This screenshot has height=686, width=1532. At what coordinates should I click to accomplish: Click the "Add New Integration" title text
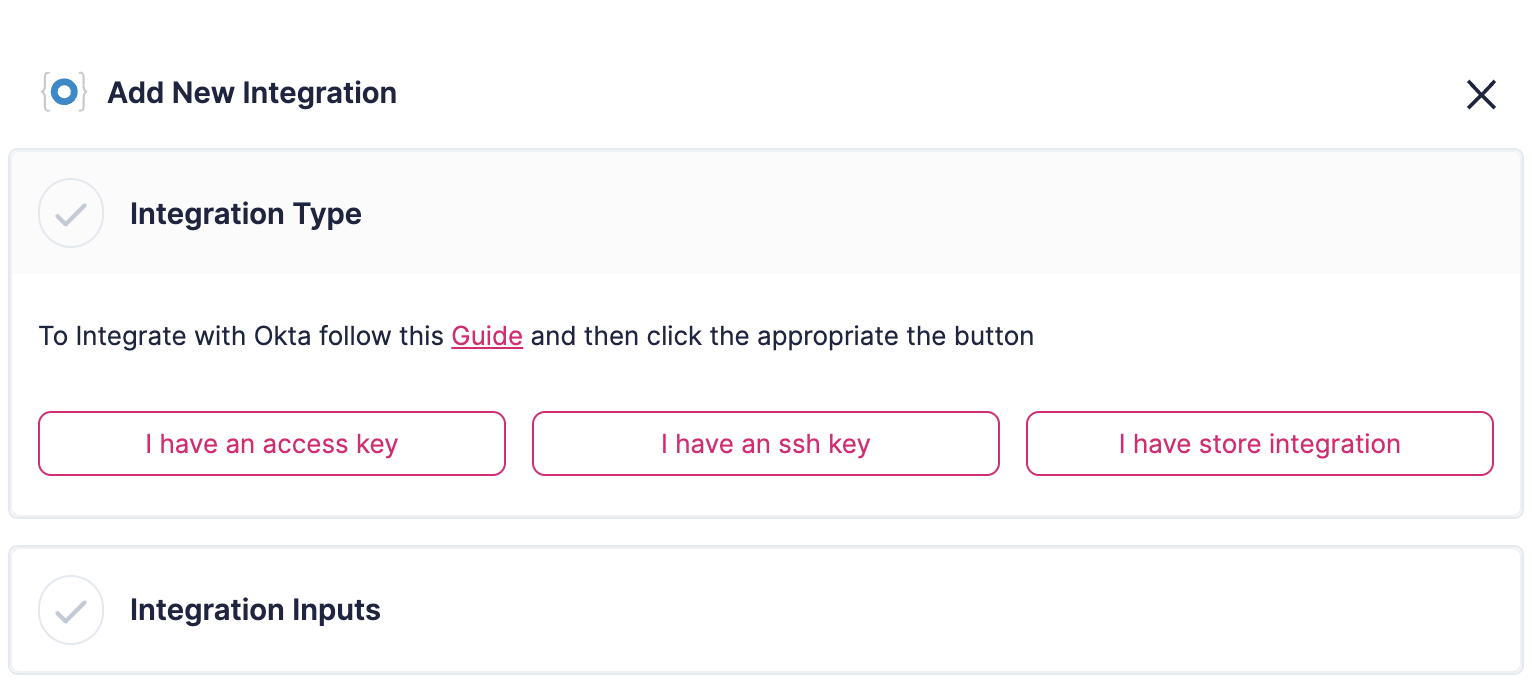[x=252, y=93]
